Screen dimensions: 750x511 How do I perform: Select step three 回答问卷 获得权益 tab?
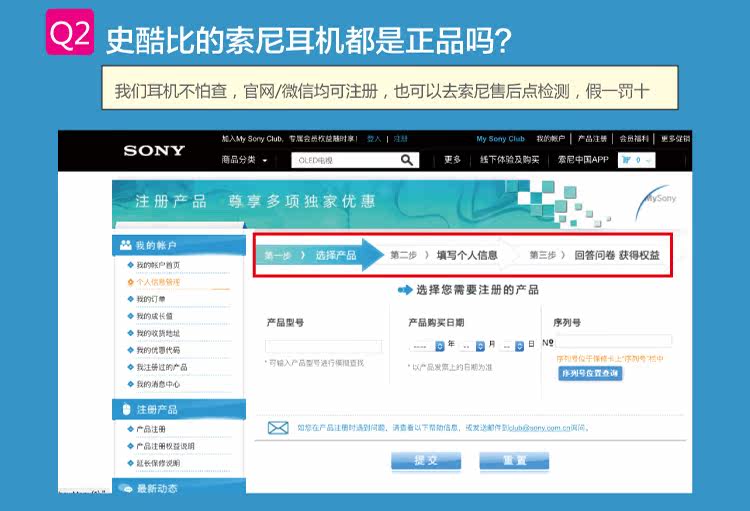pyautogui.click(x=594, y=256)
